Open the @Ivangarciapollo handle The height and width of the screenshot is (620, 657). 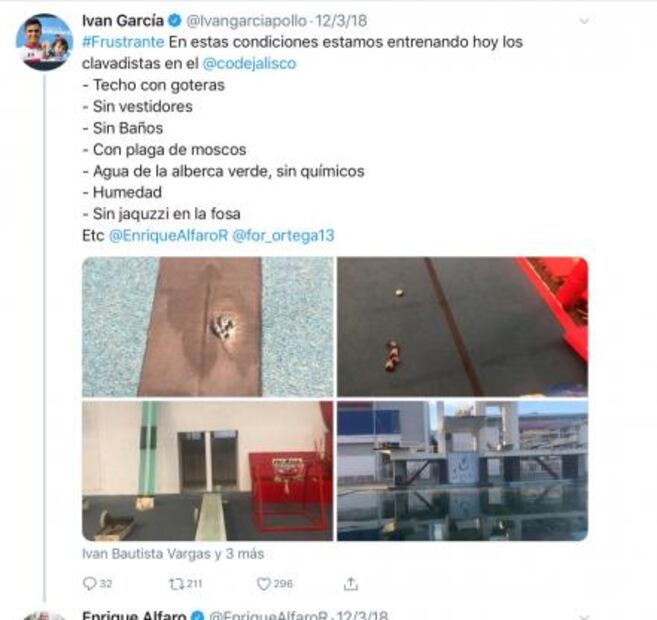(x=246, y=21)
